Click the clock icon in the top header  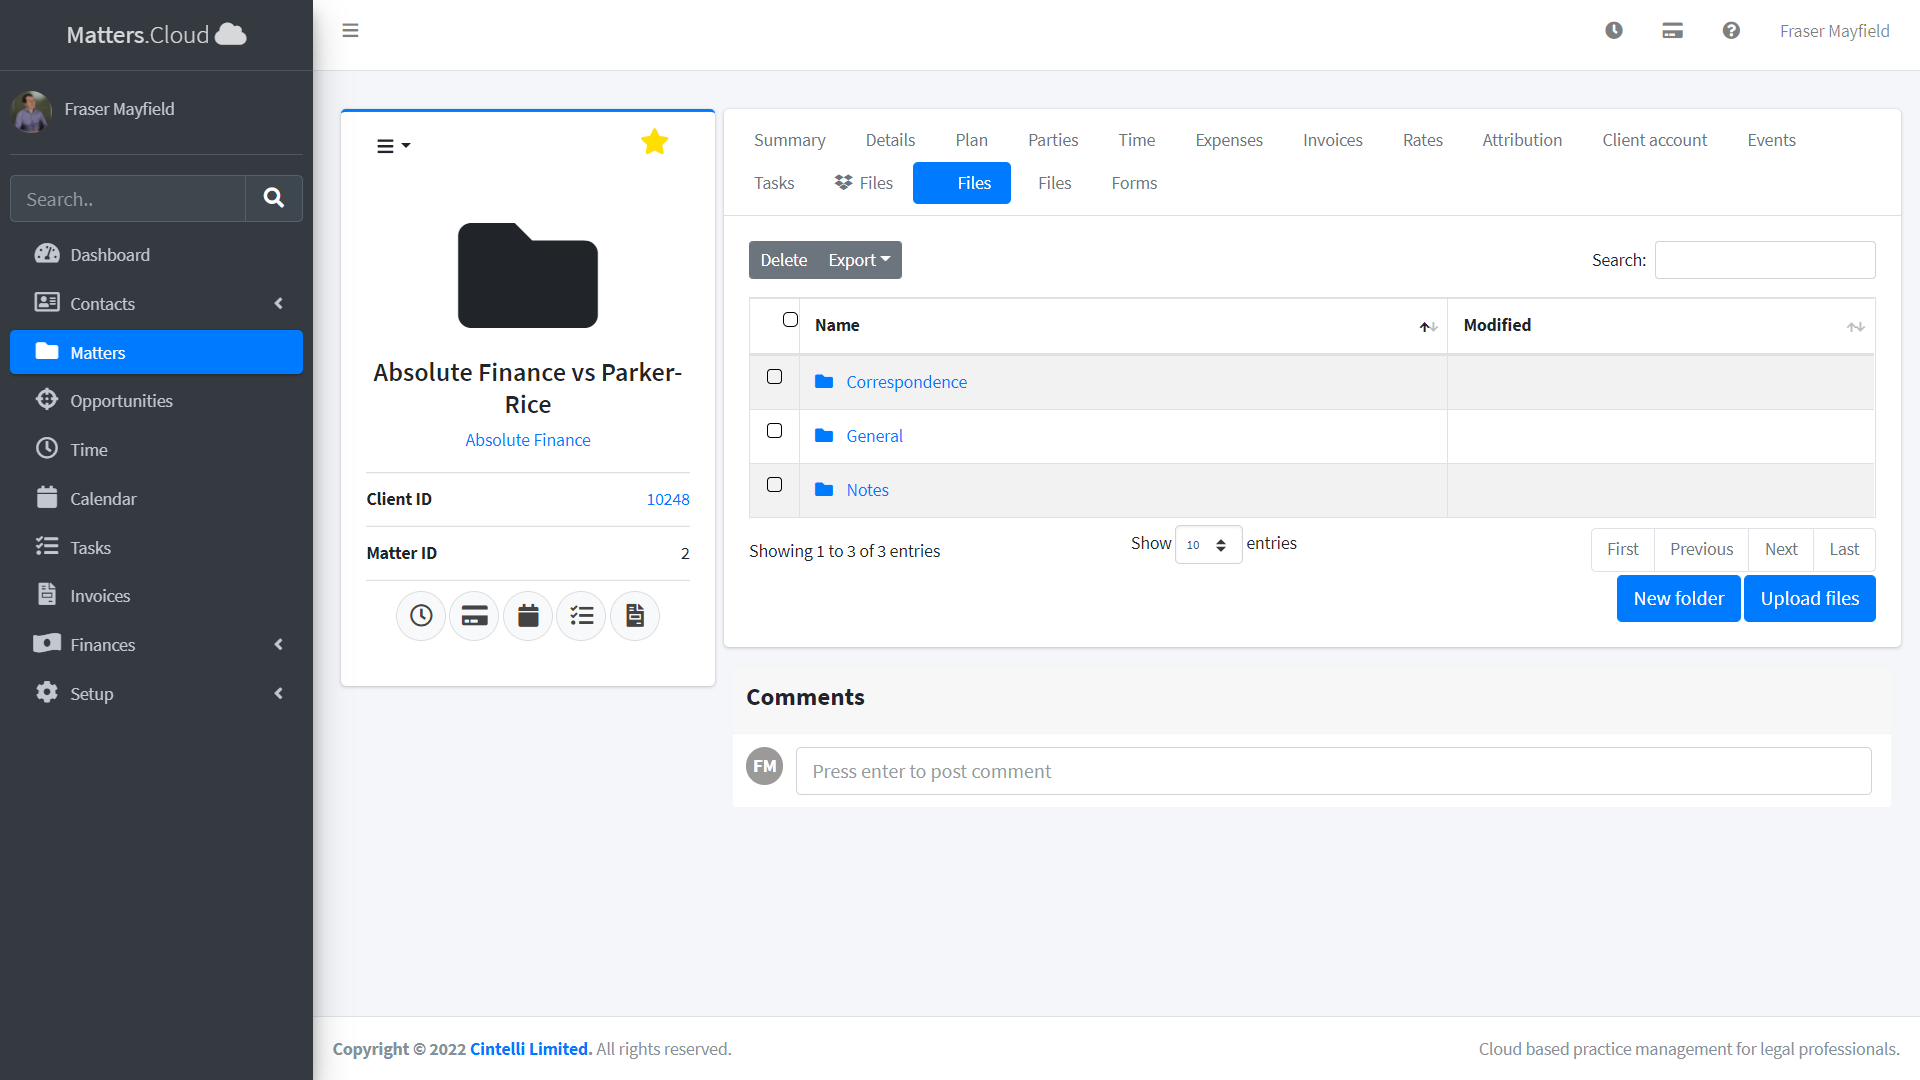1614,31
